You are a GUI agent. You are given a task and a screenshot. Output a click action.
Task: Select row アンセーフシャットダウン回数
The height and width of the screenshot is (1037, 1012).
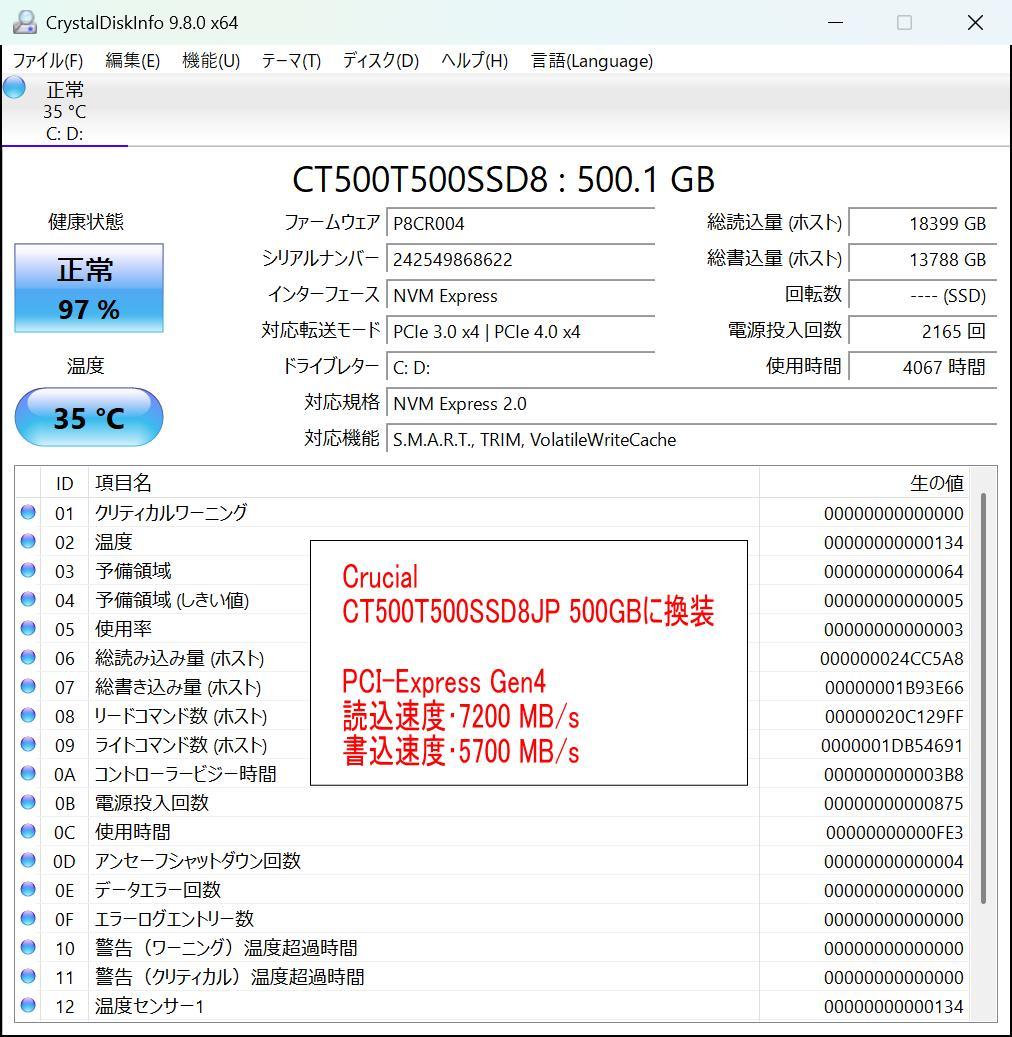493,860
